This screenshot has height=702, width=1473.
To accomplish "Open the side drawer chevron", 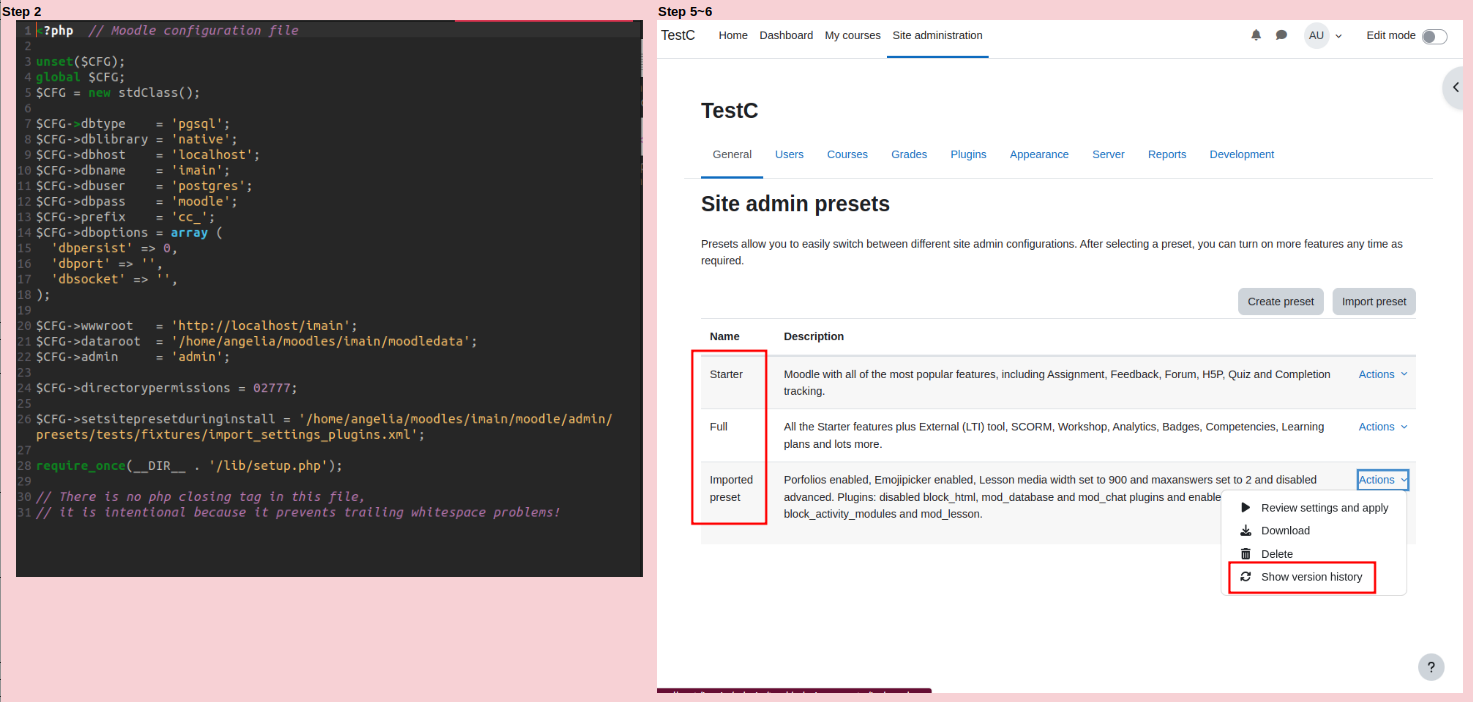I will click(1457, 87).
